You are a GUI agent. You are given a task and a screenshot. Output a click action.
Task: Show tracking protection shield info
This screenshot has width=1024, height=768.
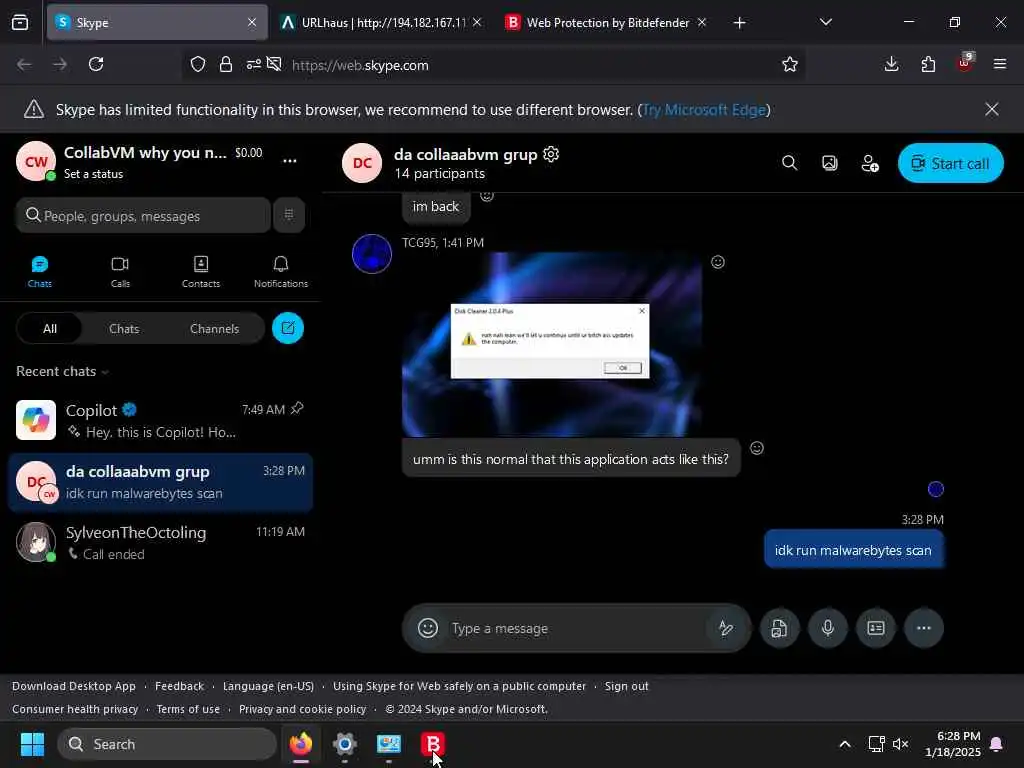tap(198, 64)
